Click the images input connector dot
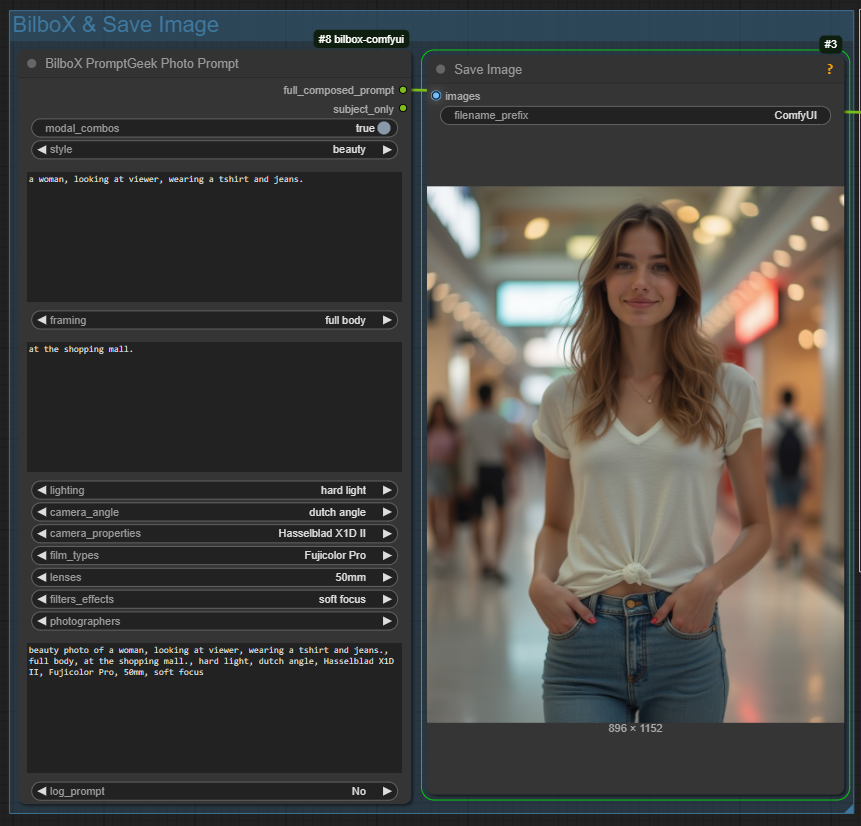 click(436, 96)
